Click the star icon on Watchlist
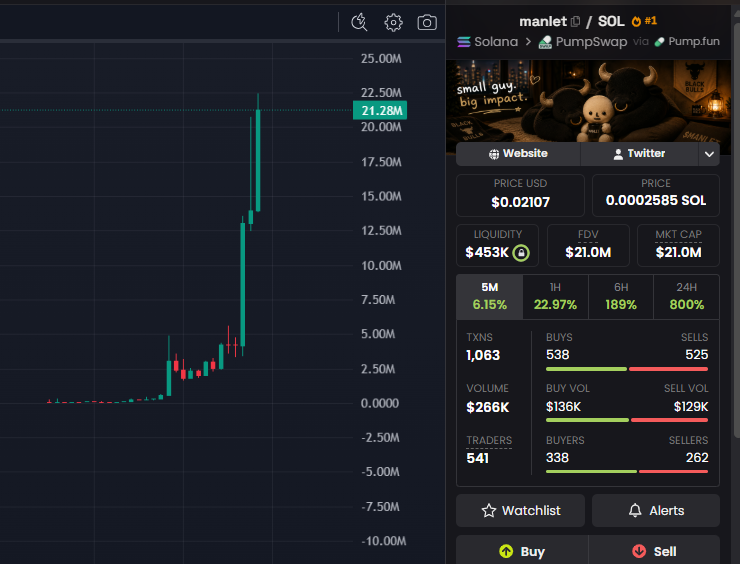The height and width of the screenshot is (564, 740). pos(489,511)
